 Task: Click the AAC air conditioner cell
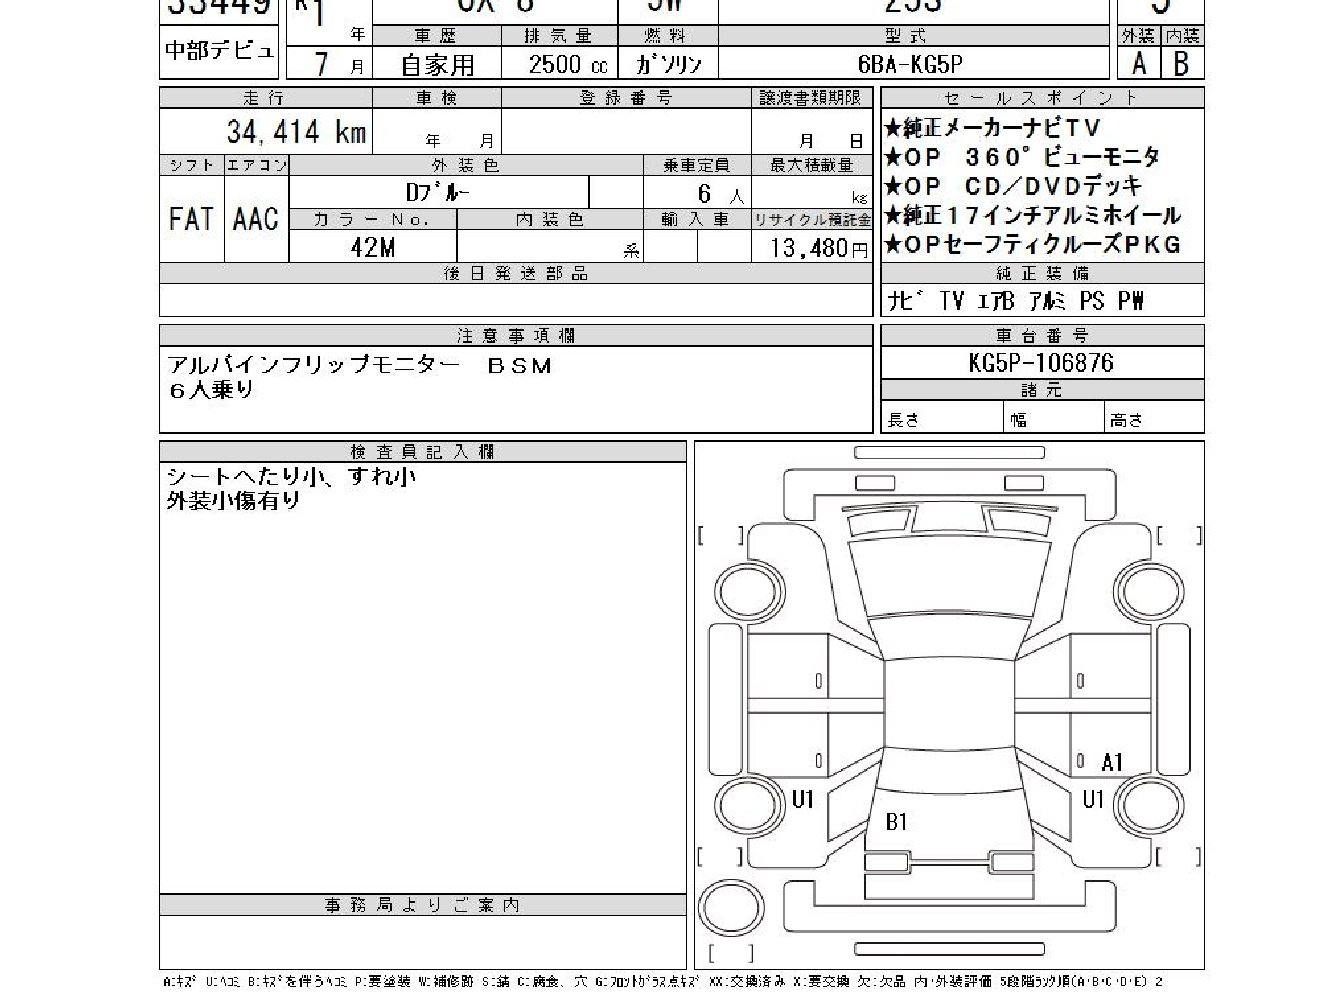256,219
